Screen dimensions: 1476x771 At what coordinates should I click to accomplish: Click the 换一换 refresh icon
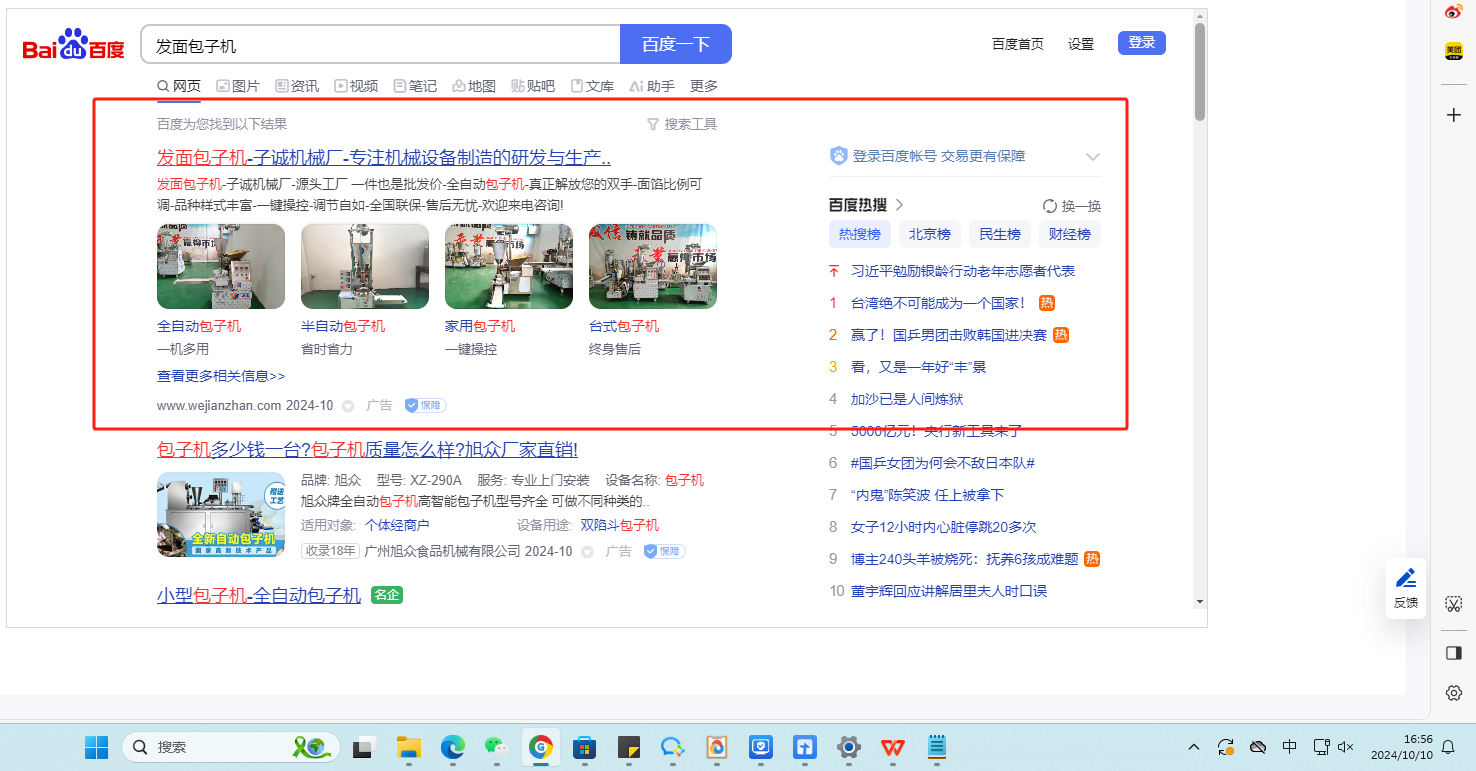[x=1050, y=206]
